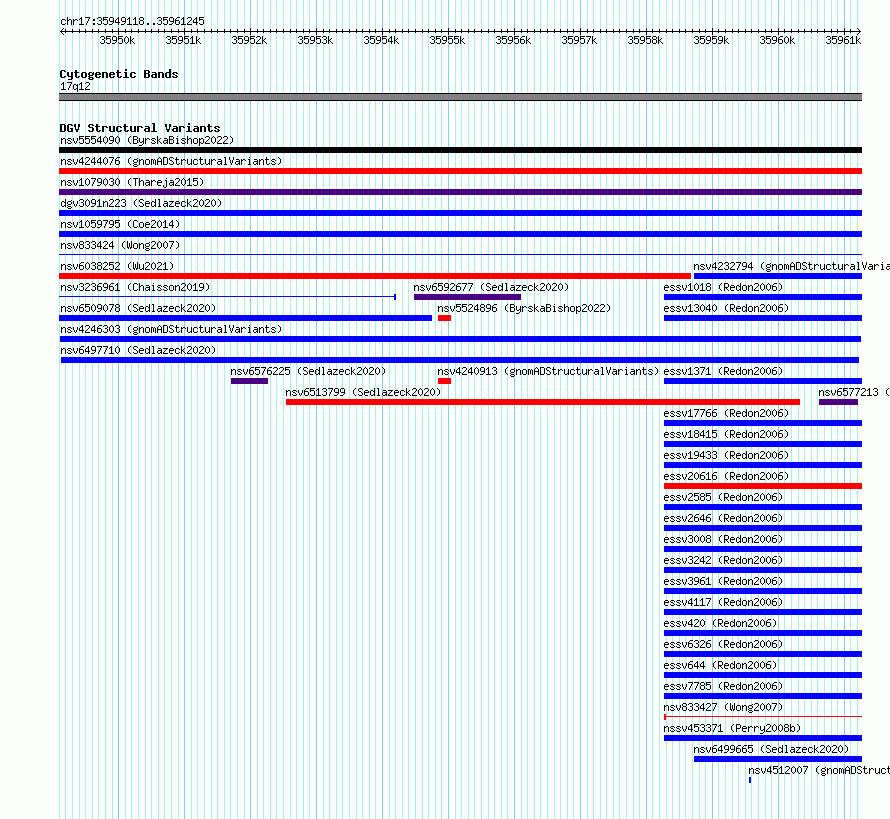The image size is (890, 819).
Task: Select essv1371 (Redon2006) label
Action: (x=723, y=371)
